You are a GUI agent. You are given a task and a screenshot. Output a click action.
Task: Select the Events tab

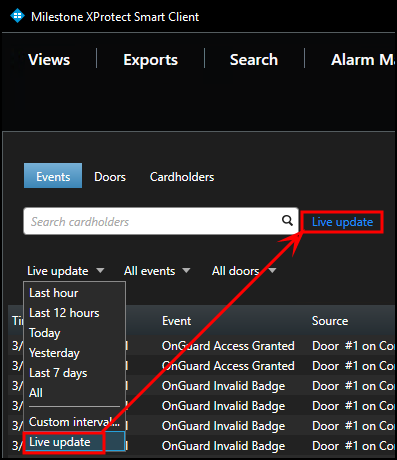53,176
